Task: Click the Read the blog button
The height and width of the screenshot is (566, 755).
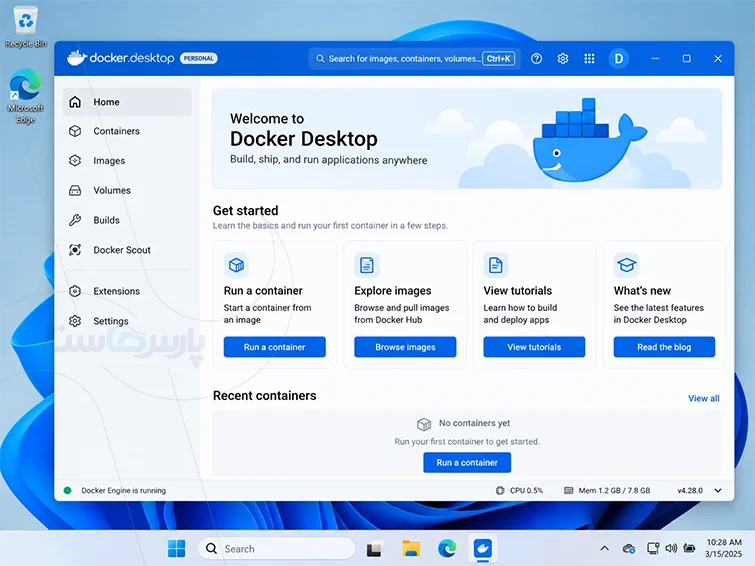Action: [x=664, y=347]
